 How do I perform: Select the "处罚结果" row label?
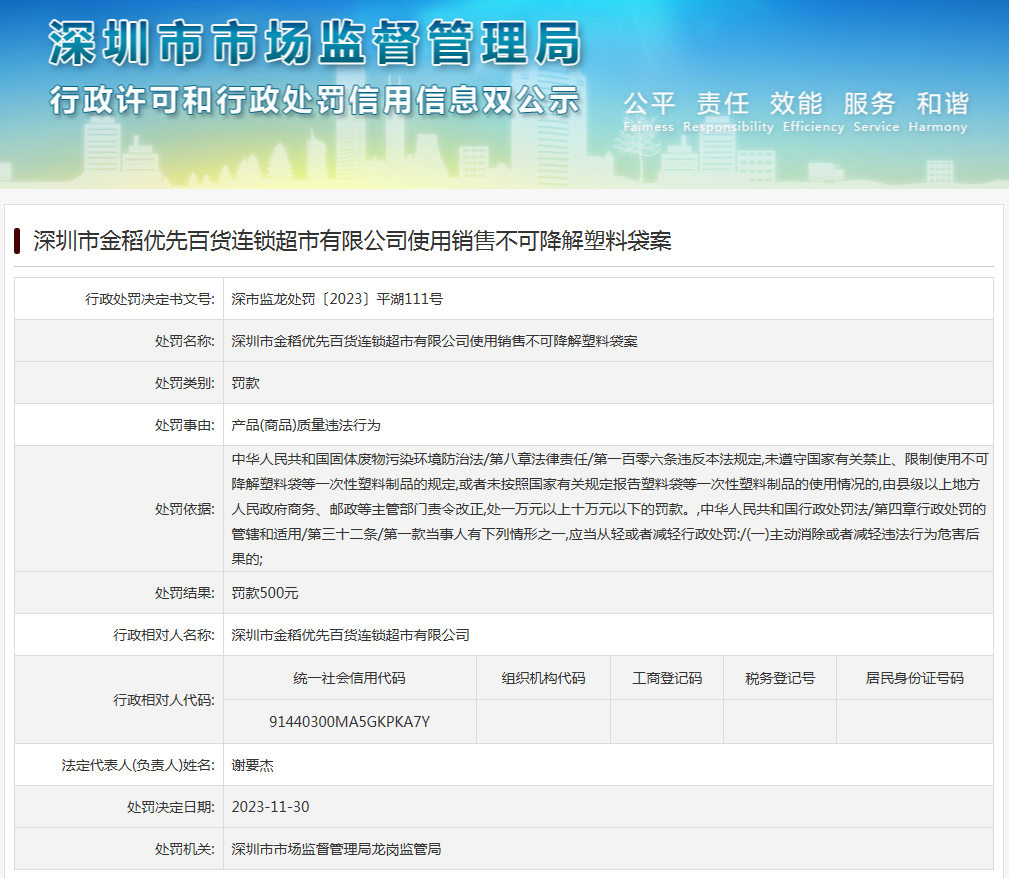[185, 593]
